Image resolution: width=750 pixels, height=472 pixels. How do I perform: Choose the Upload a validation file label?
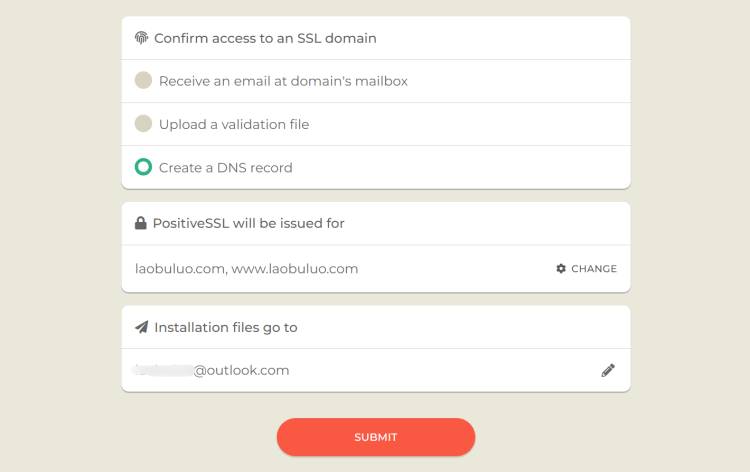click(234, 124)
